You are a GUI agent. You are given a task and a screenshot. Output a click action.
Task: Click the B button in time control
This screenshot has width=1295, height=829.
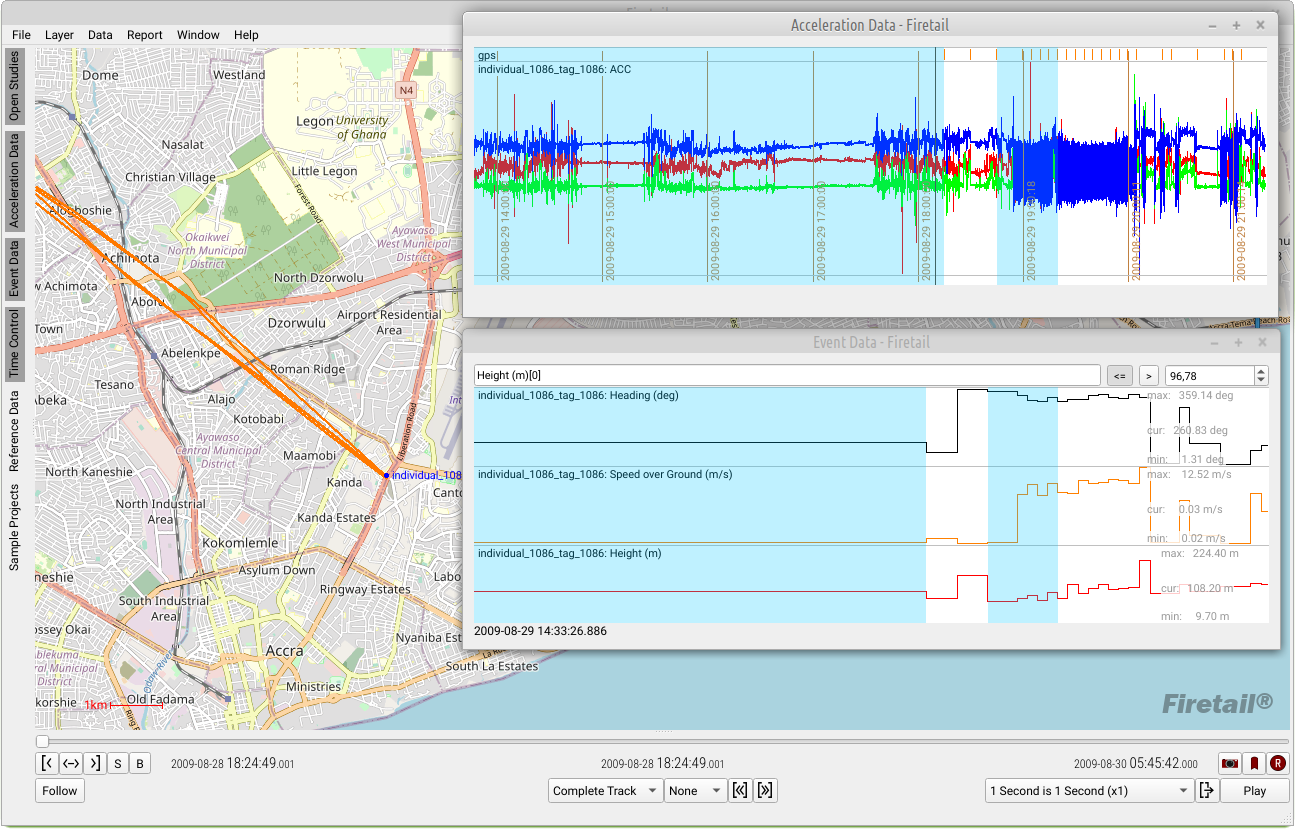(x=140, y=763)
